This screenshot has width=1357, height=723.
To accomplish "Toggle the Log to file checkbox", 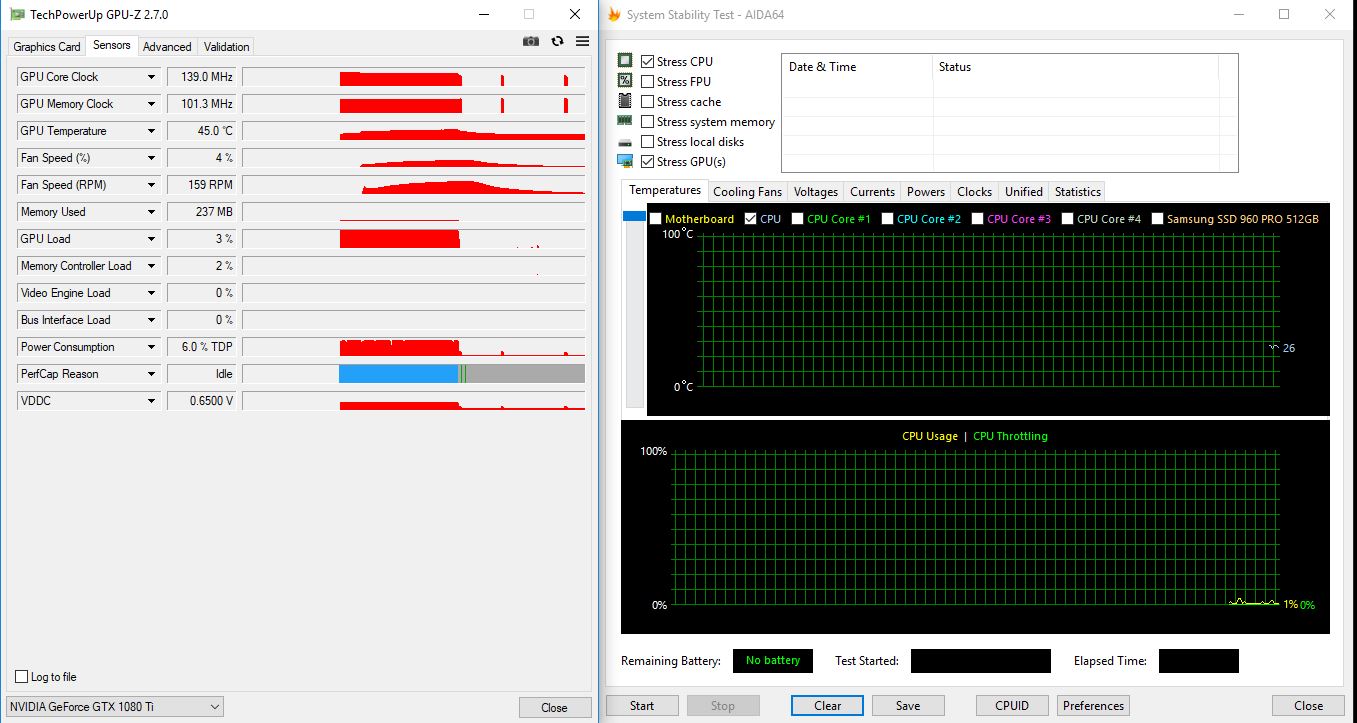I will (x=22, y=677).
